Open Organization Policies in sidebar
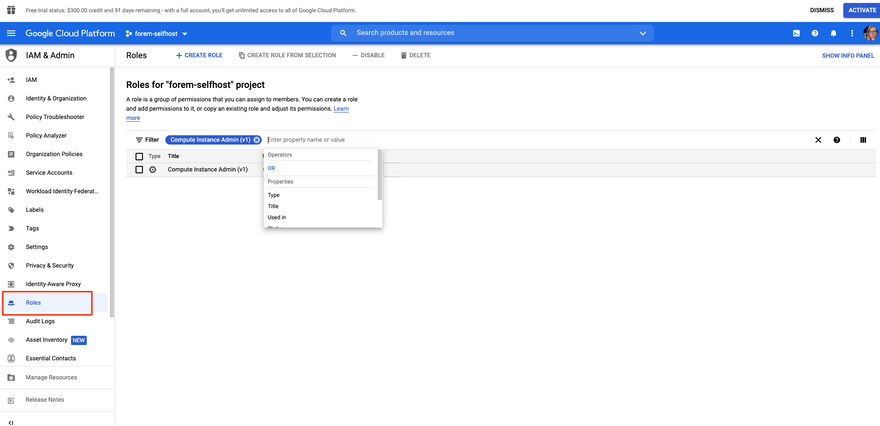880x426 pixels. pyautogui.click(x=54, y=154)
